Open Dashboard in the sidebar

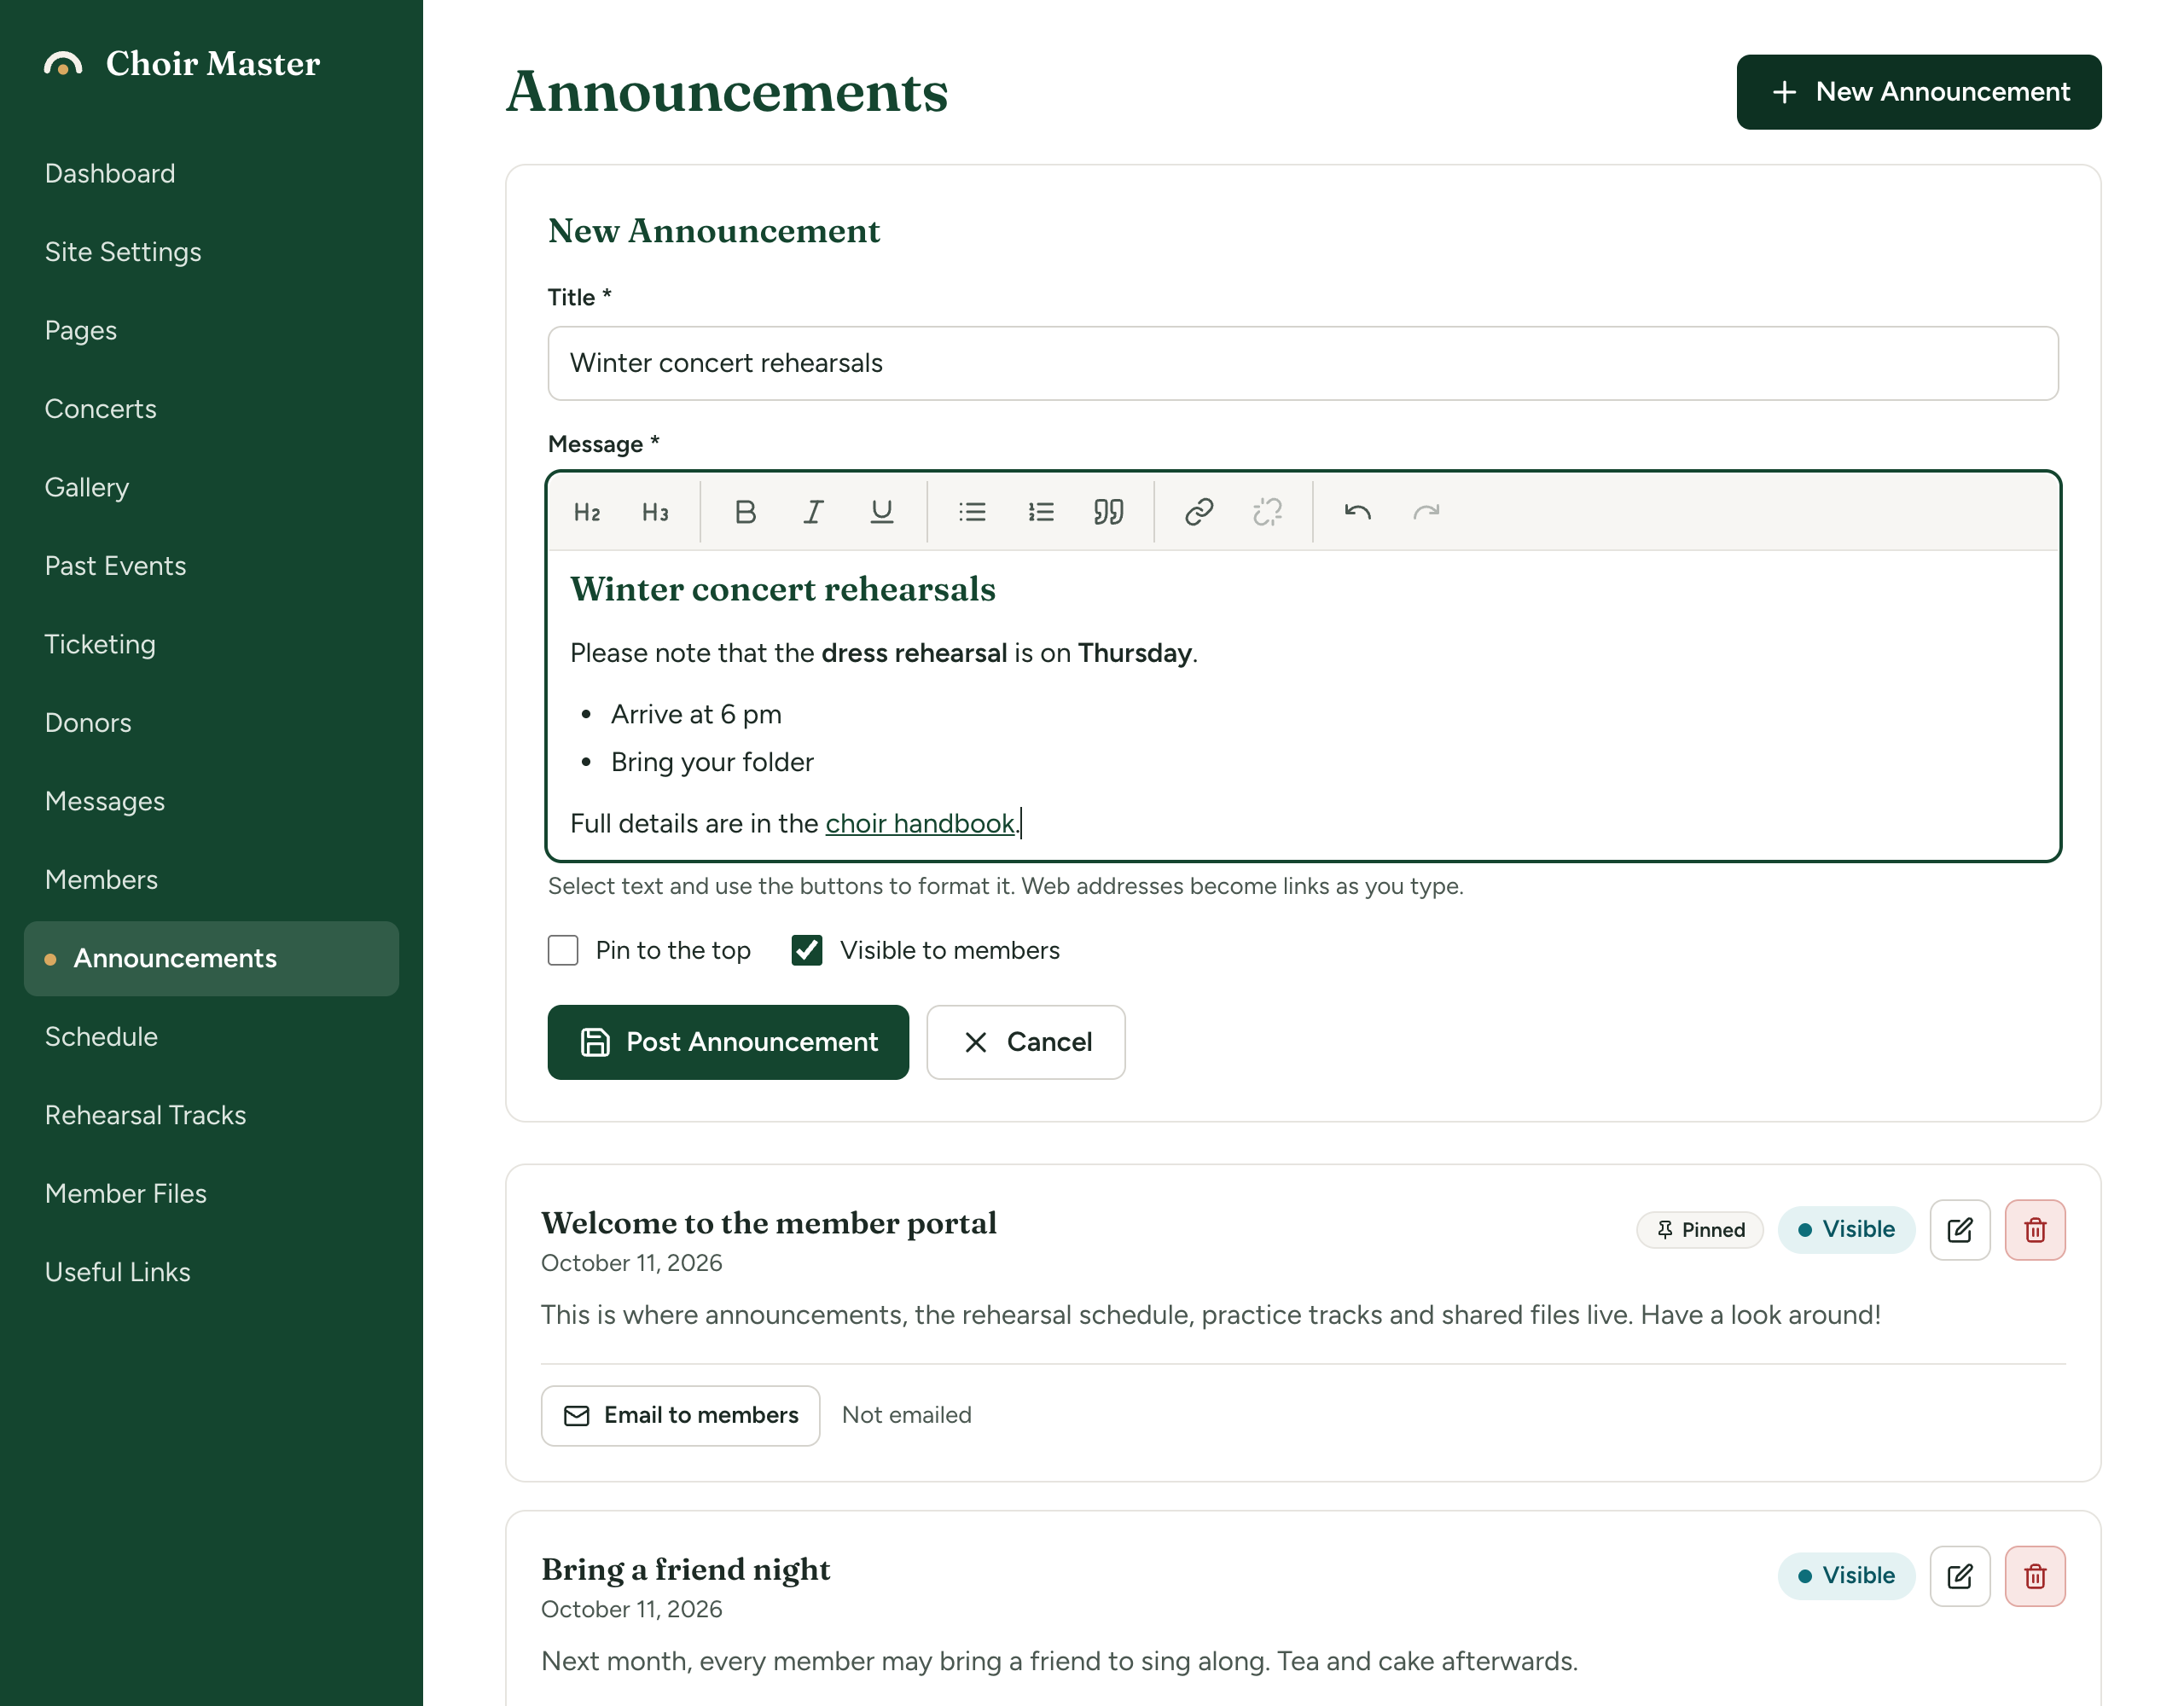(x=211, y=174)
